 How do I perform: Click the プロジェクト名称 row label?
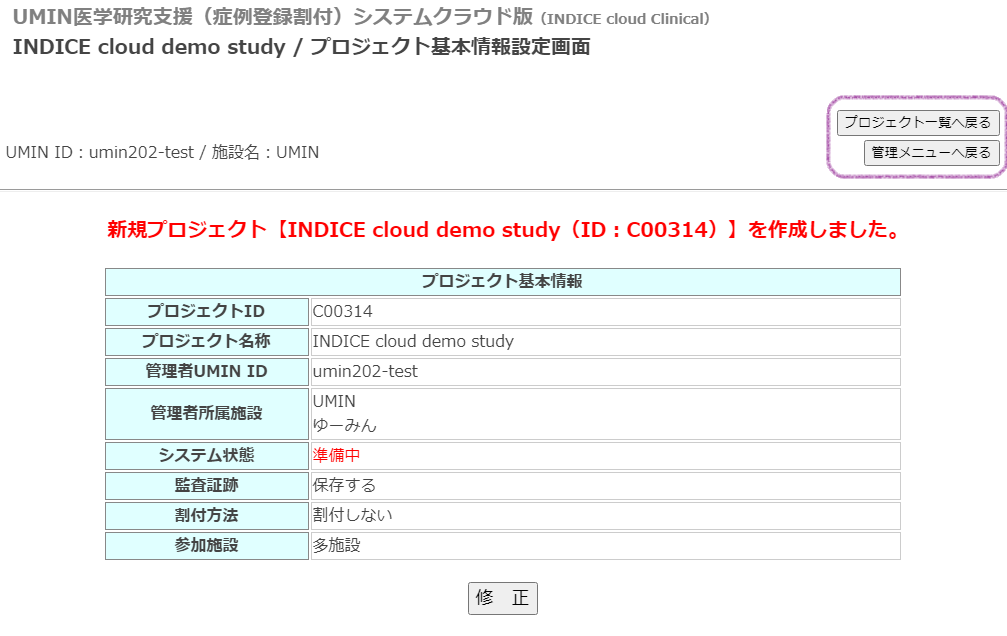tap(206, 341)
